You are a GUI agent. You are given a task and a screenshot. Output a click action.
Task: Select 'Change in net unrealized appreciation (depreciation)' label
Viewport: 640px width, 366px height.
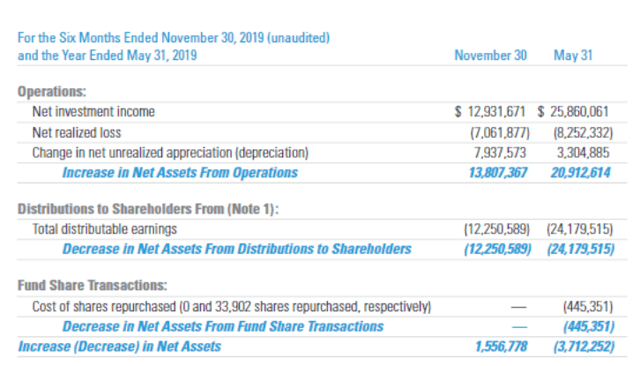coord(171,153)
